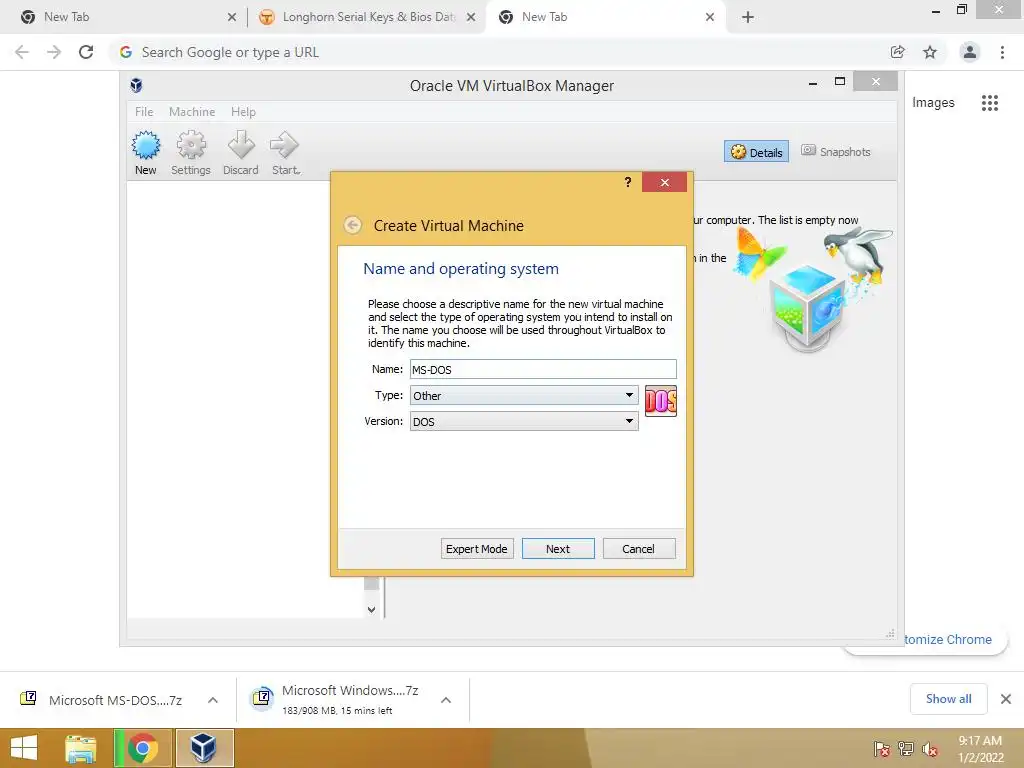Click Chrome forward arrow
The width and height of the screenshot is (1024, 768).
(54, 52)
